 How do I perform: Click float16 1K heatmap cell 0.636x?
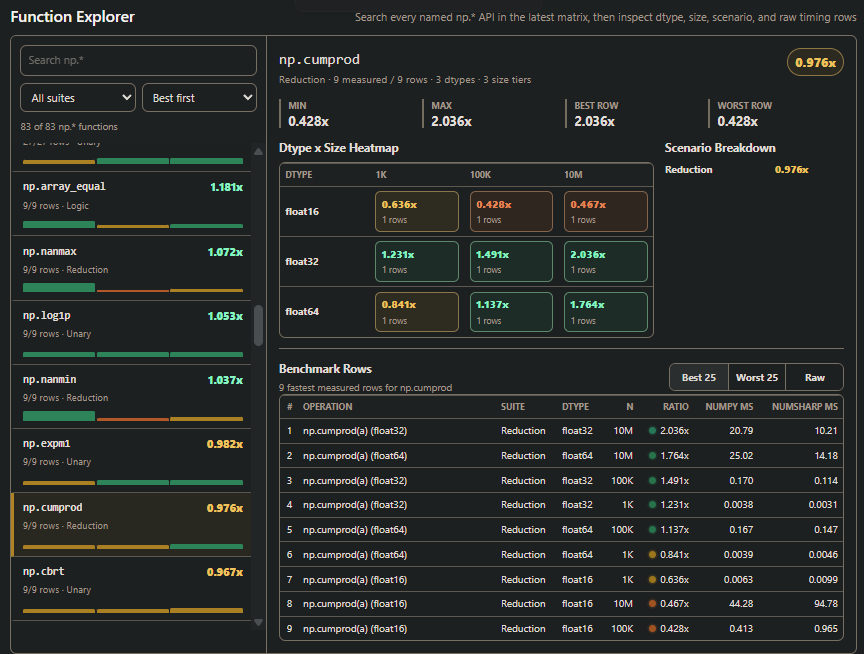(417, 212)
